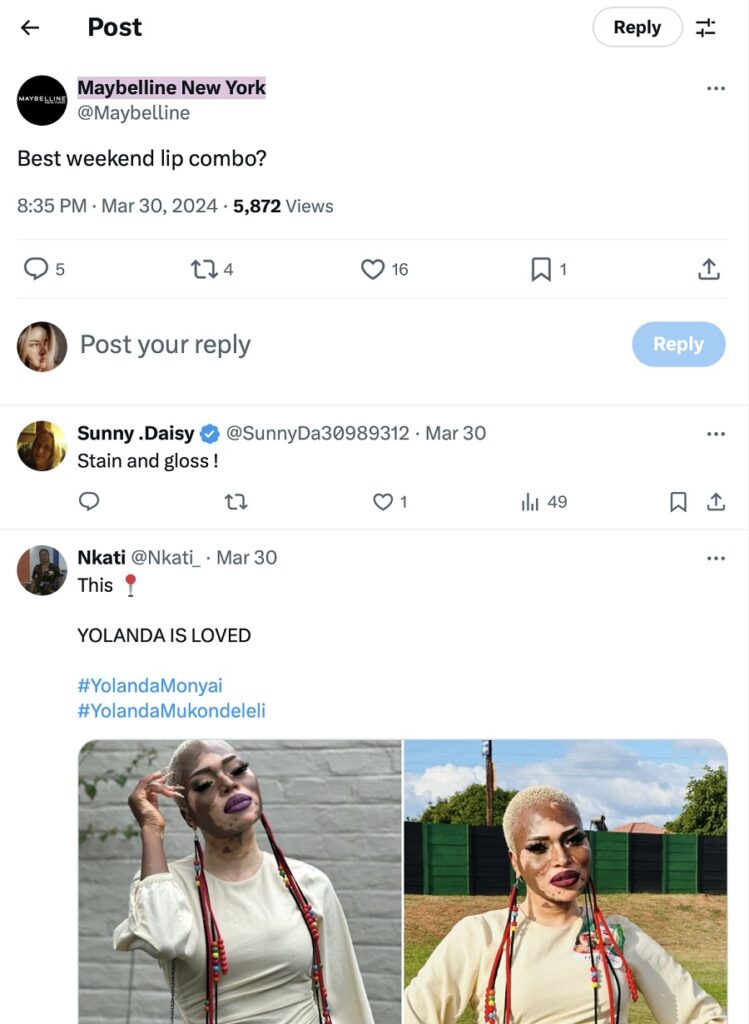749x1024 pixels.
Task: Repost the Maybelline post
Action: (x=204, y=269)
